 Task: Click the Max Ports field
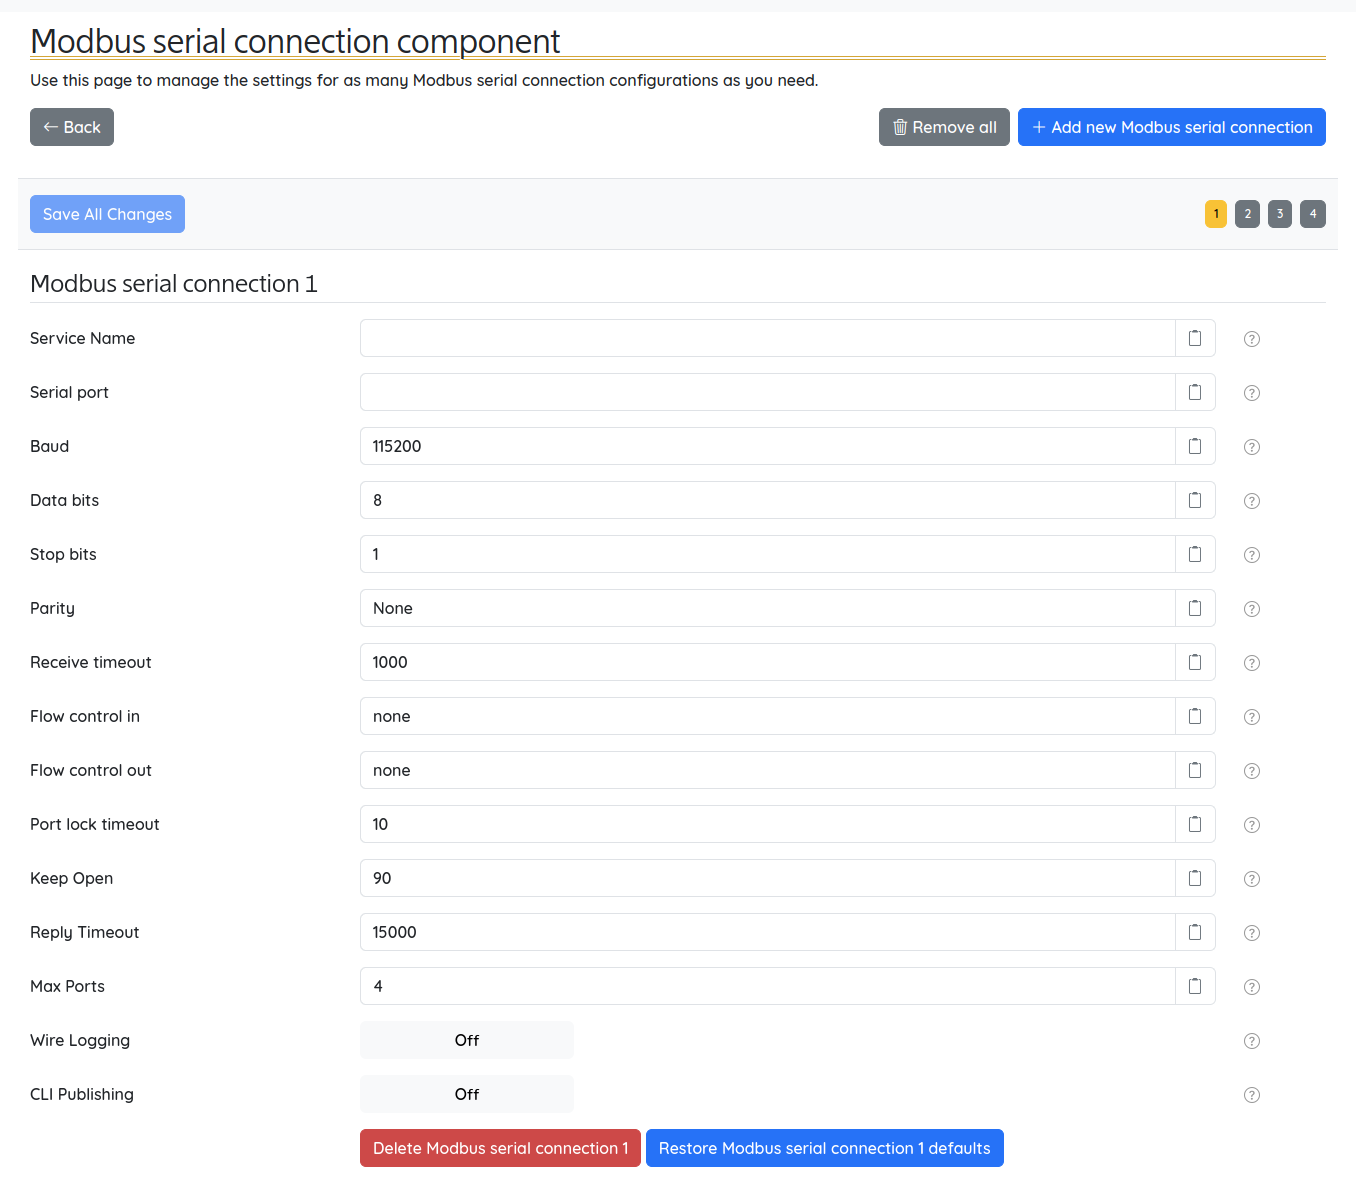pos(768,986)
